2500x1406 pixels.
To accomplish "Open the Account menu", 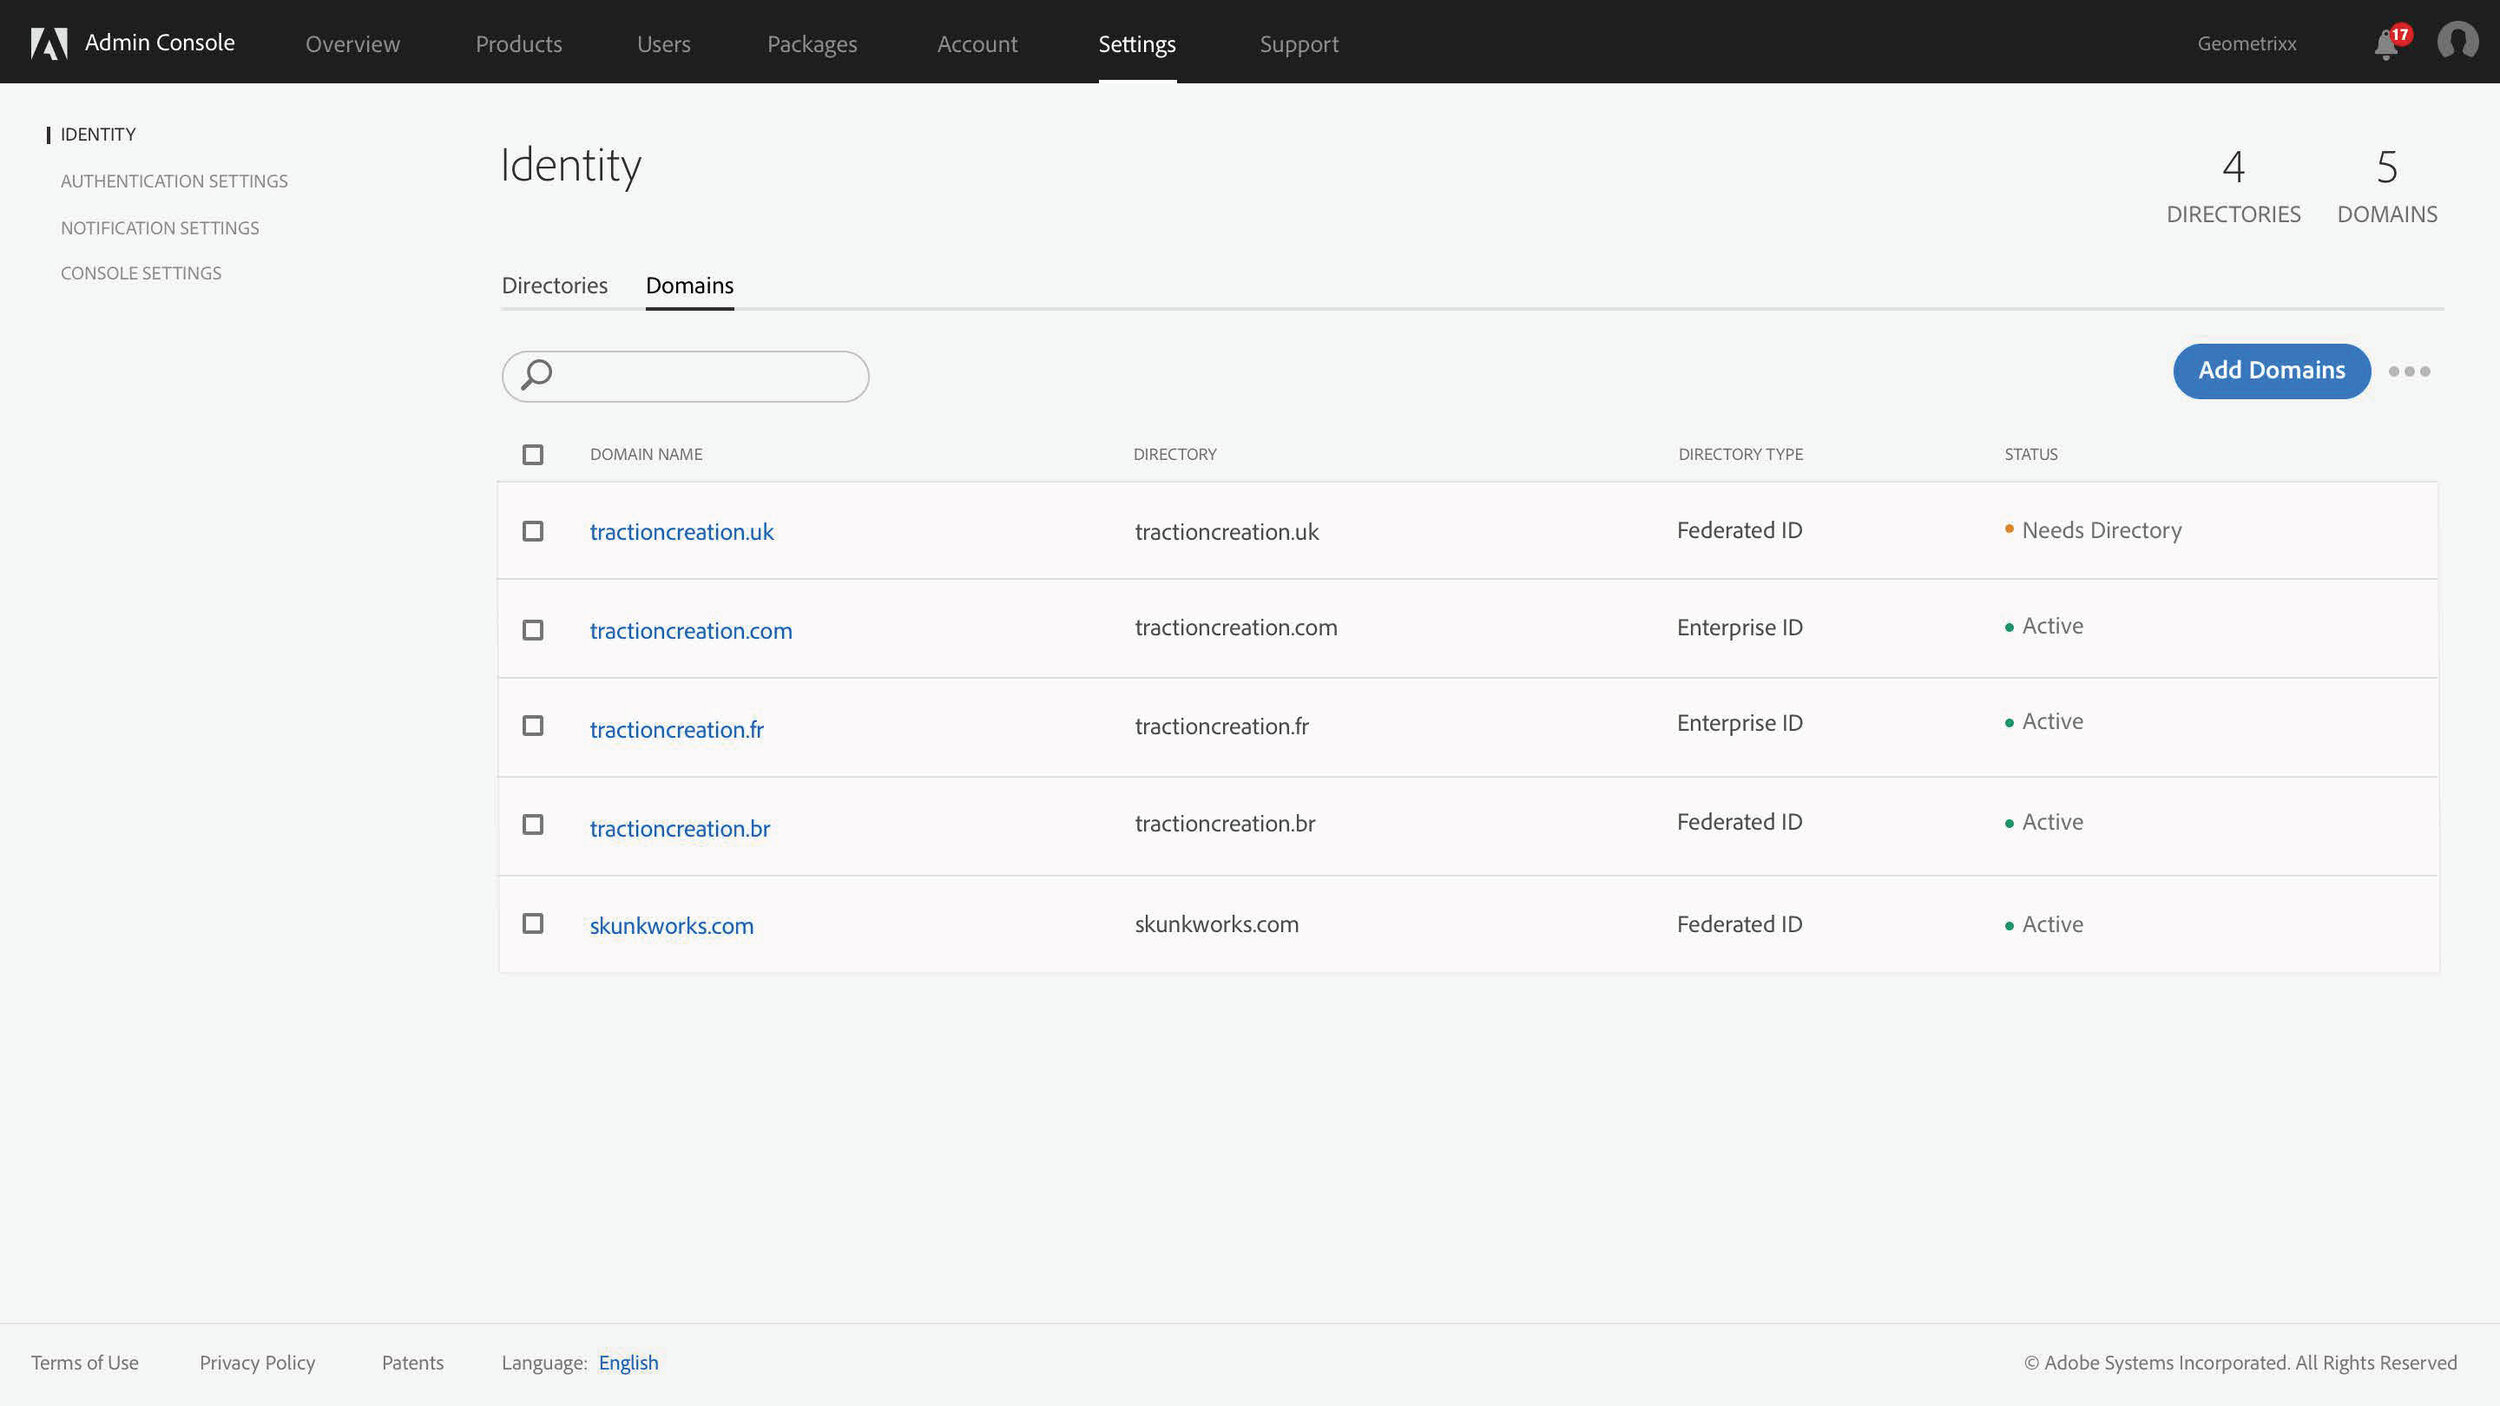I will (x=977, y=44).
